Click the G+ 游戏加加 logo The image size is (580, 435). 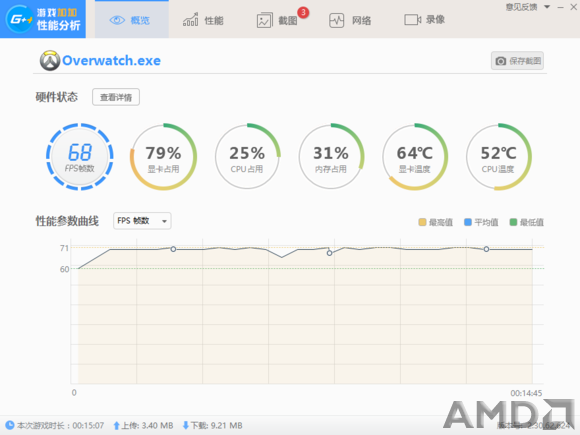[43, 19]
